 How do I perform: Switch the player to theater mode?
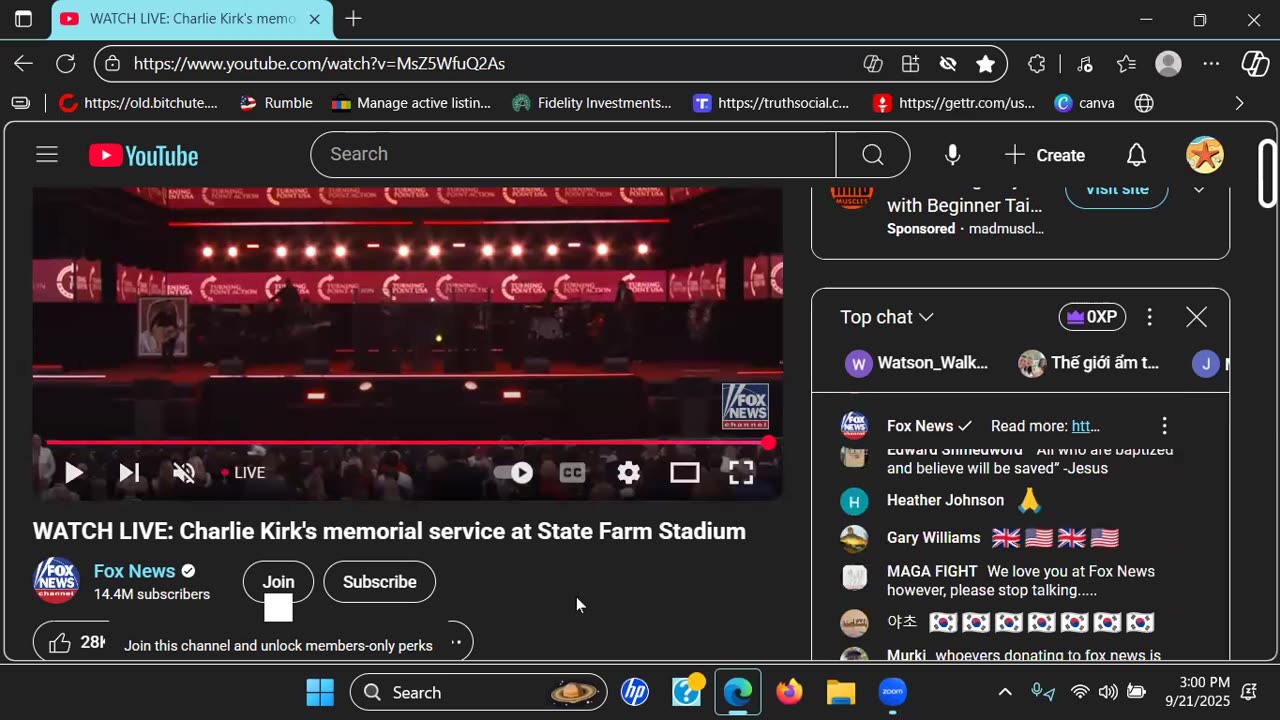(684, 473)
